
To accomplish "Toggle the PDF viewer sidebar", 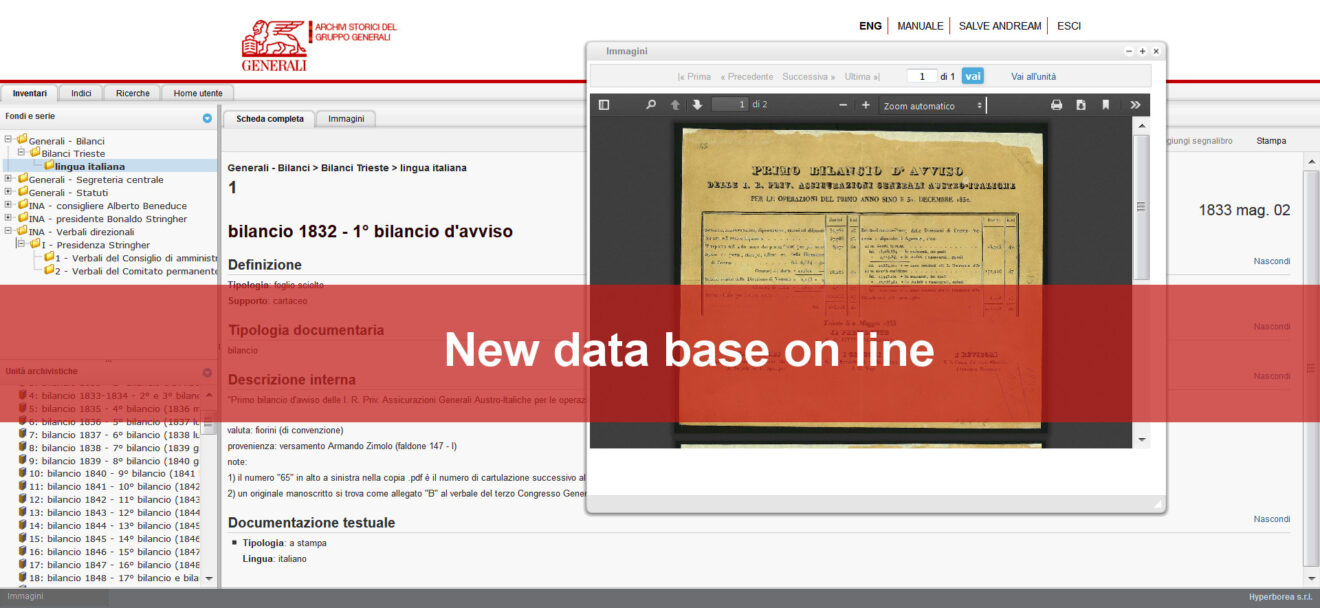I will pyautogui.click(x=604, y=105).
